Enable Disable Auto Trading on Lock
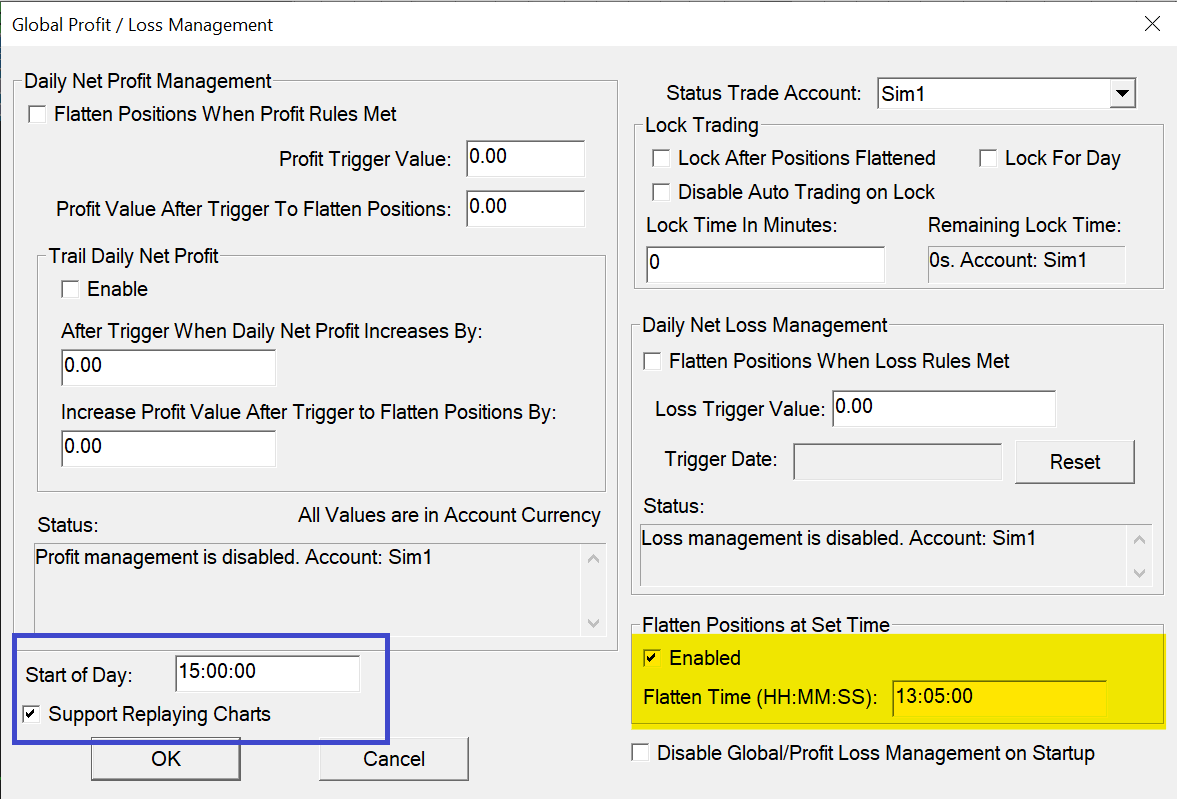Screen dimensions: 1177x799 [x=661, y=192]
